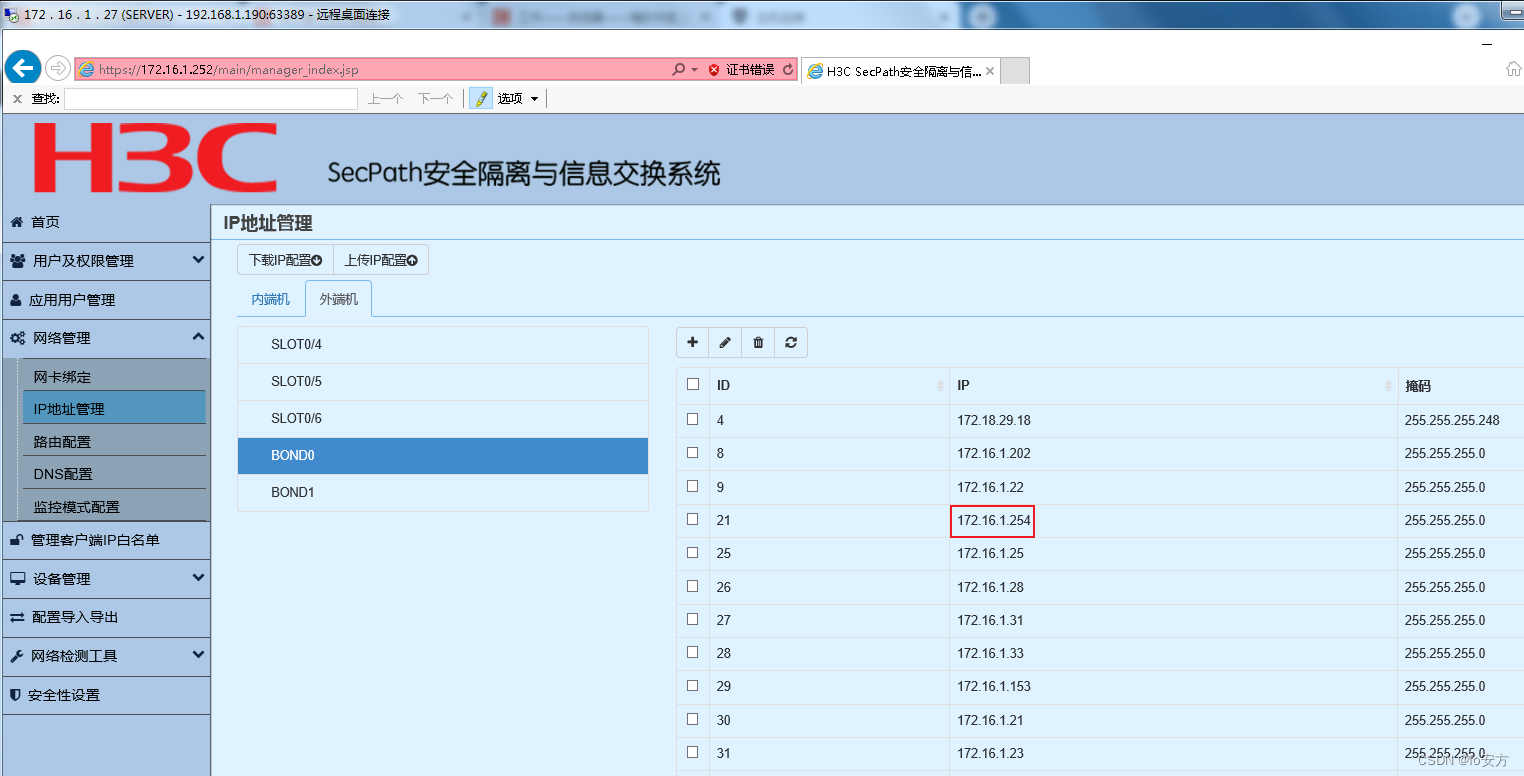1524x776 pixels.
Task: Select BOND0 interface in list
Action: (x=443, y=456)
